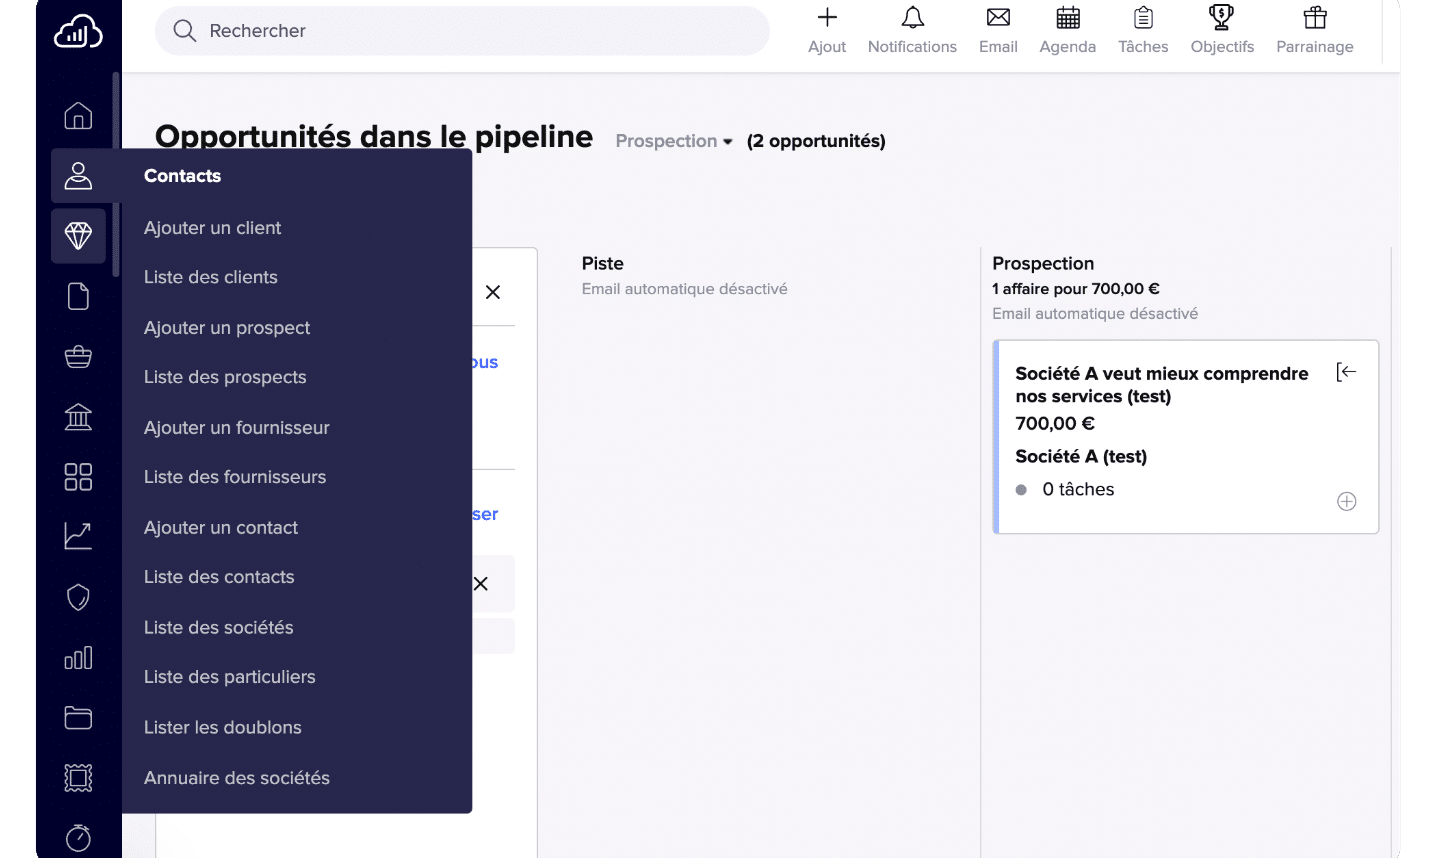Open the analytics chart icon in the sidebar
This screenshot has width=1436, height=858.
point(78,537)
